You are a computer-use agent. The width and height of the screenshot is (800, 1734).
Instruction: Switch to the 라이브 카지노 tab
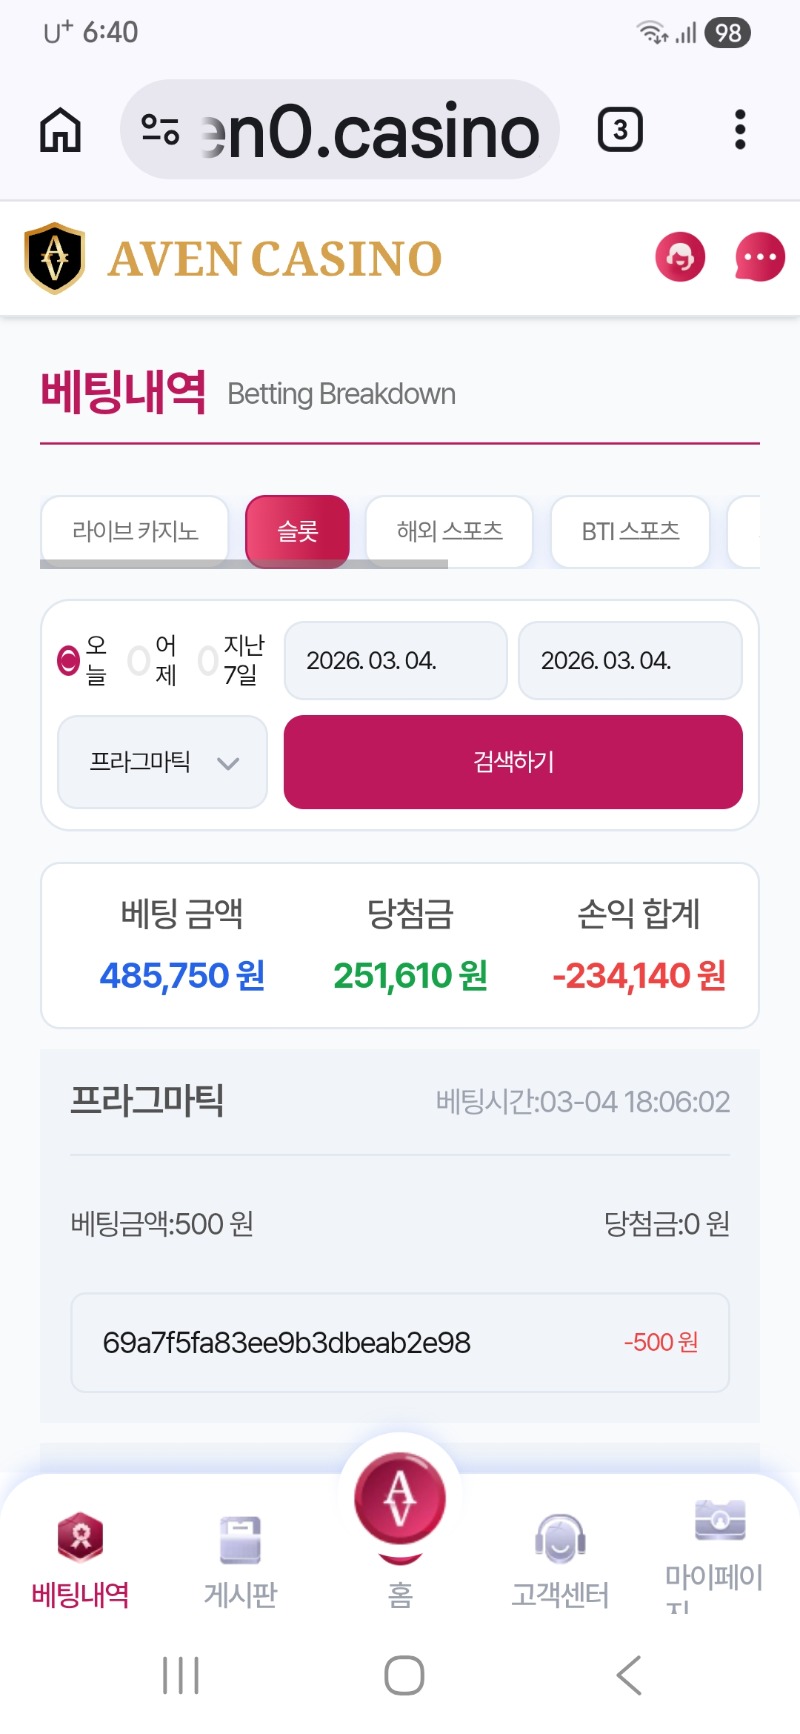pyautogui.click(x=135, y=531)
